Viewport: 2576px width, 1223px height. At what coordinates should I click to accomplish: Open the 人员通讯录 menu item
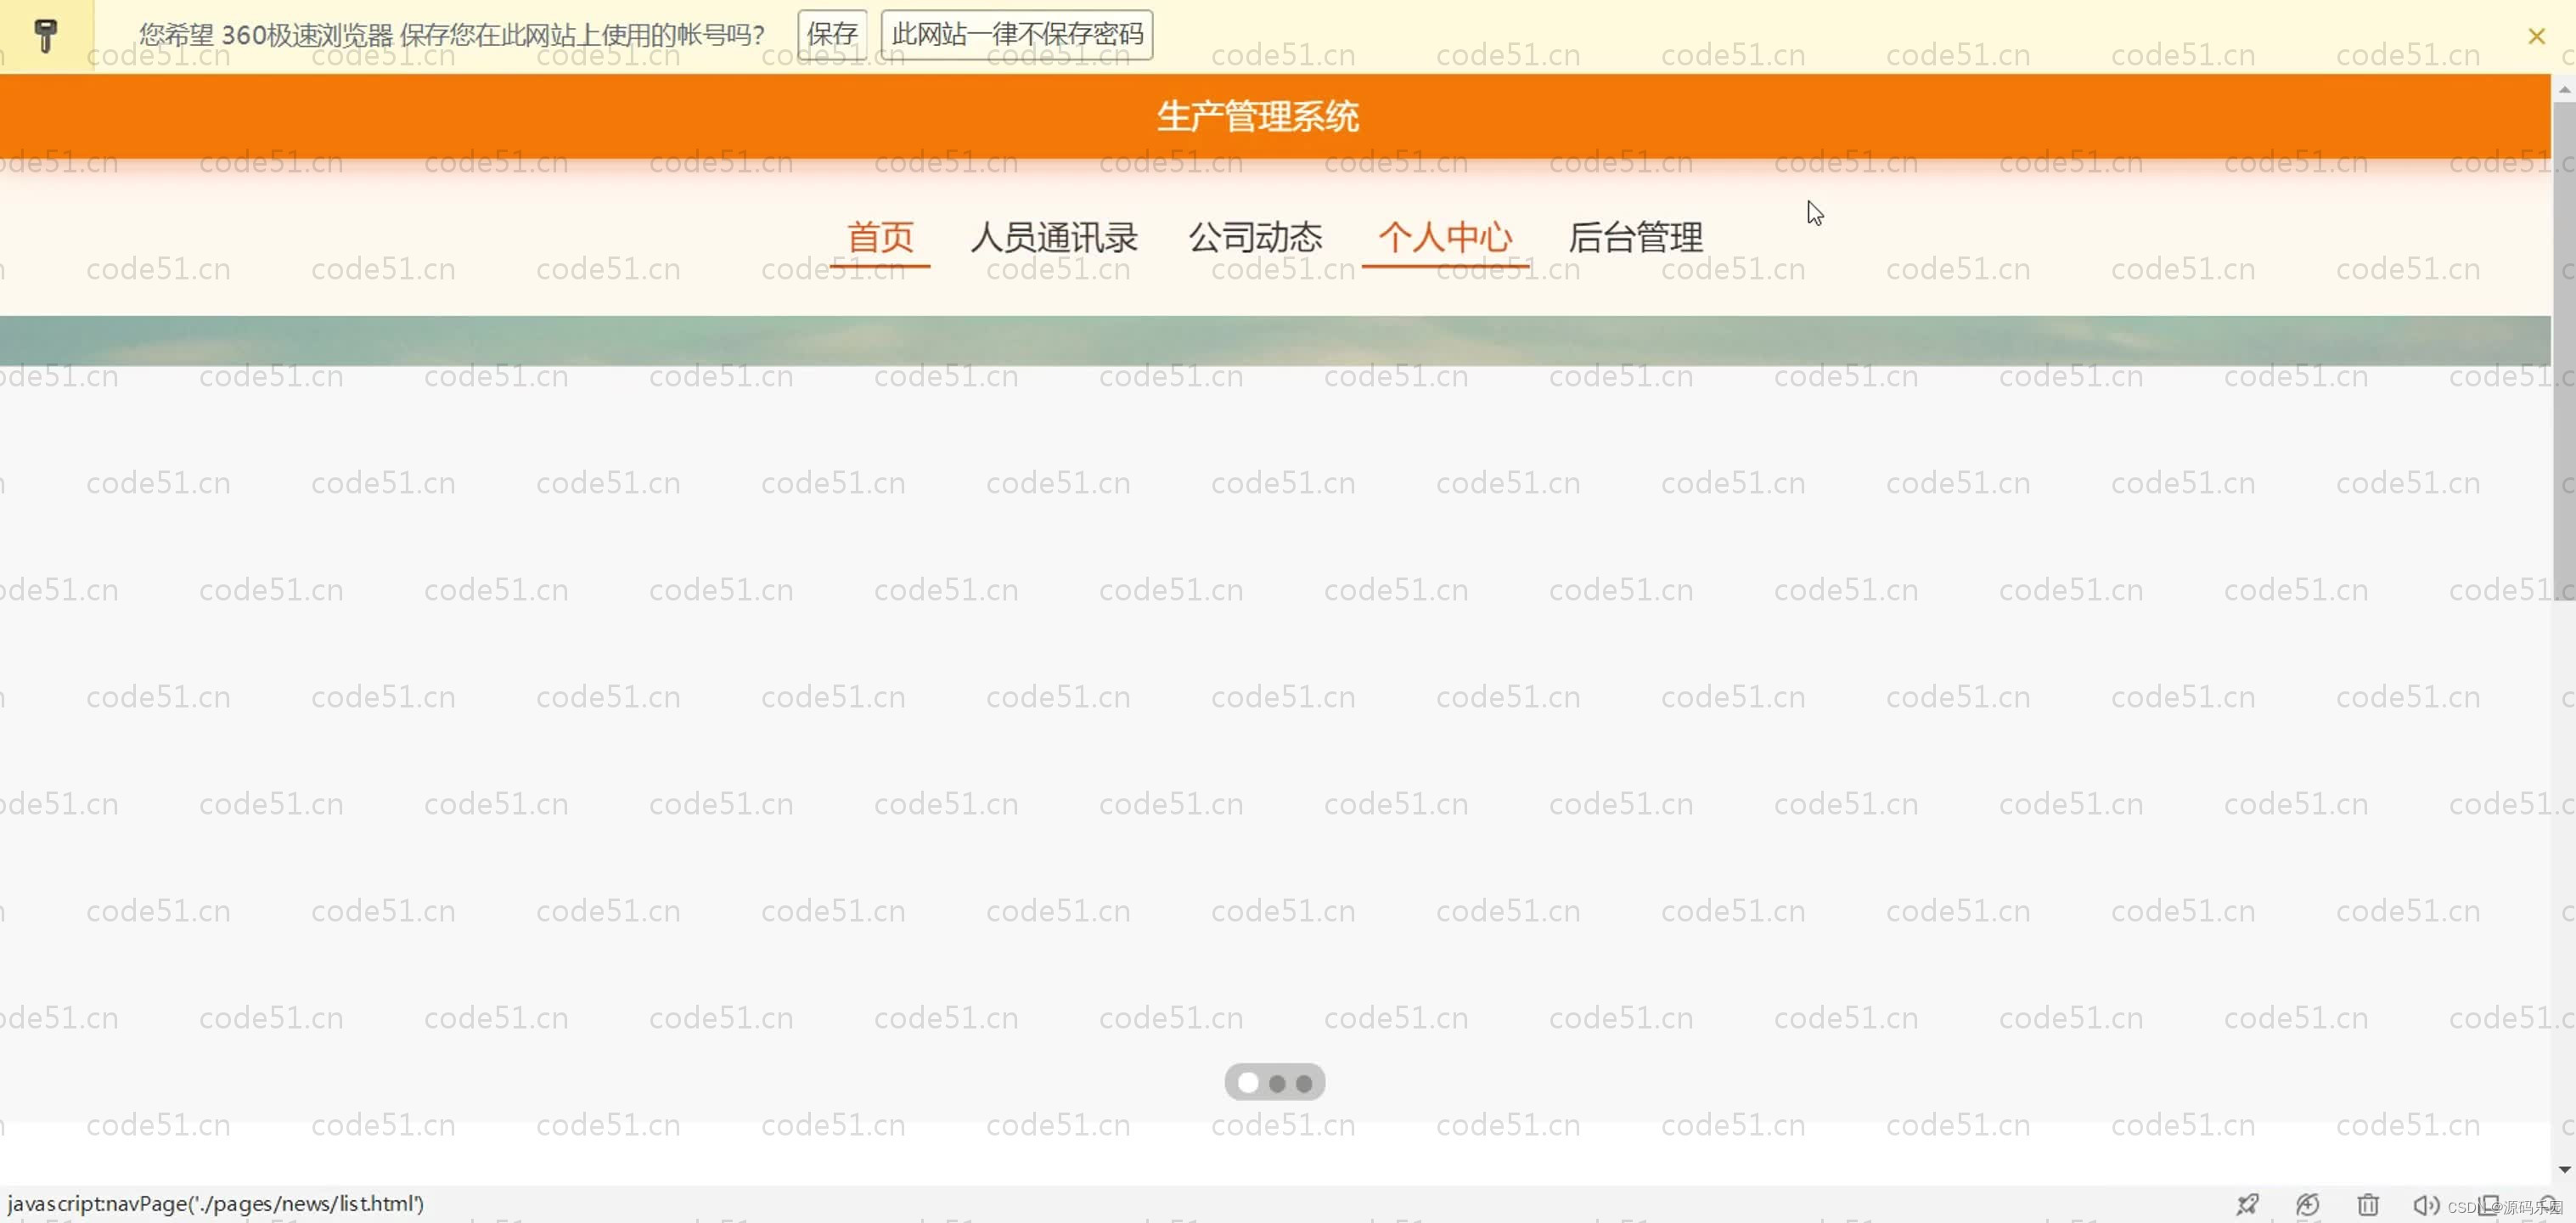(x=1055, y=238)
